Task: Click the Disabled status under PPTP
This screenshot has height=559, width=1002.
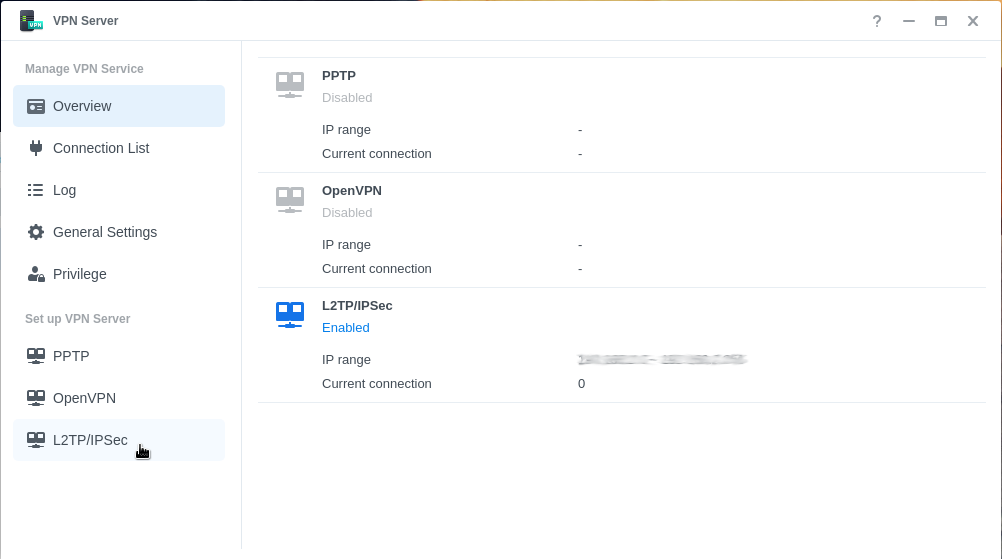Action: tap(347, 98)
